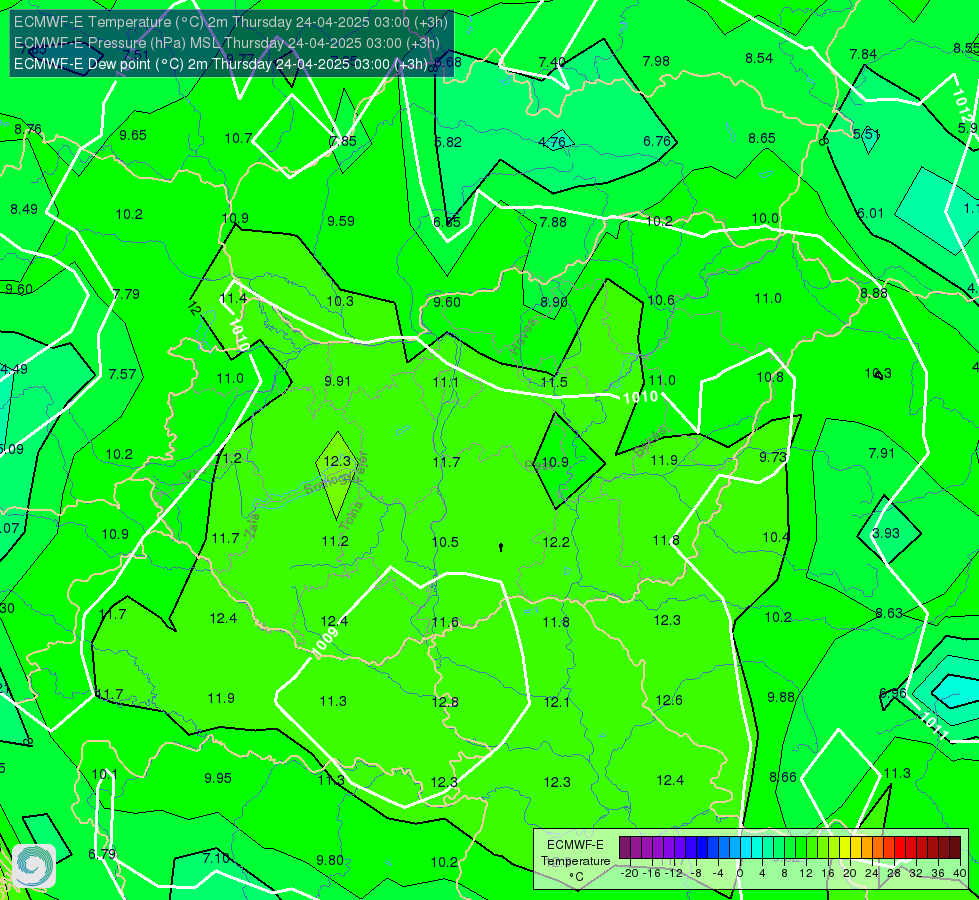Click the 6.76 temperature value

657,142
